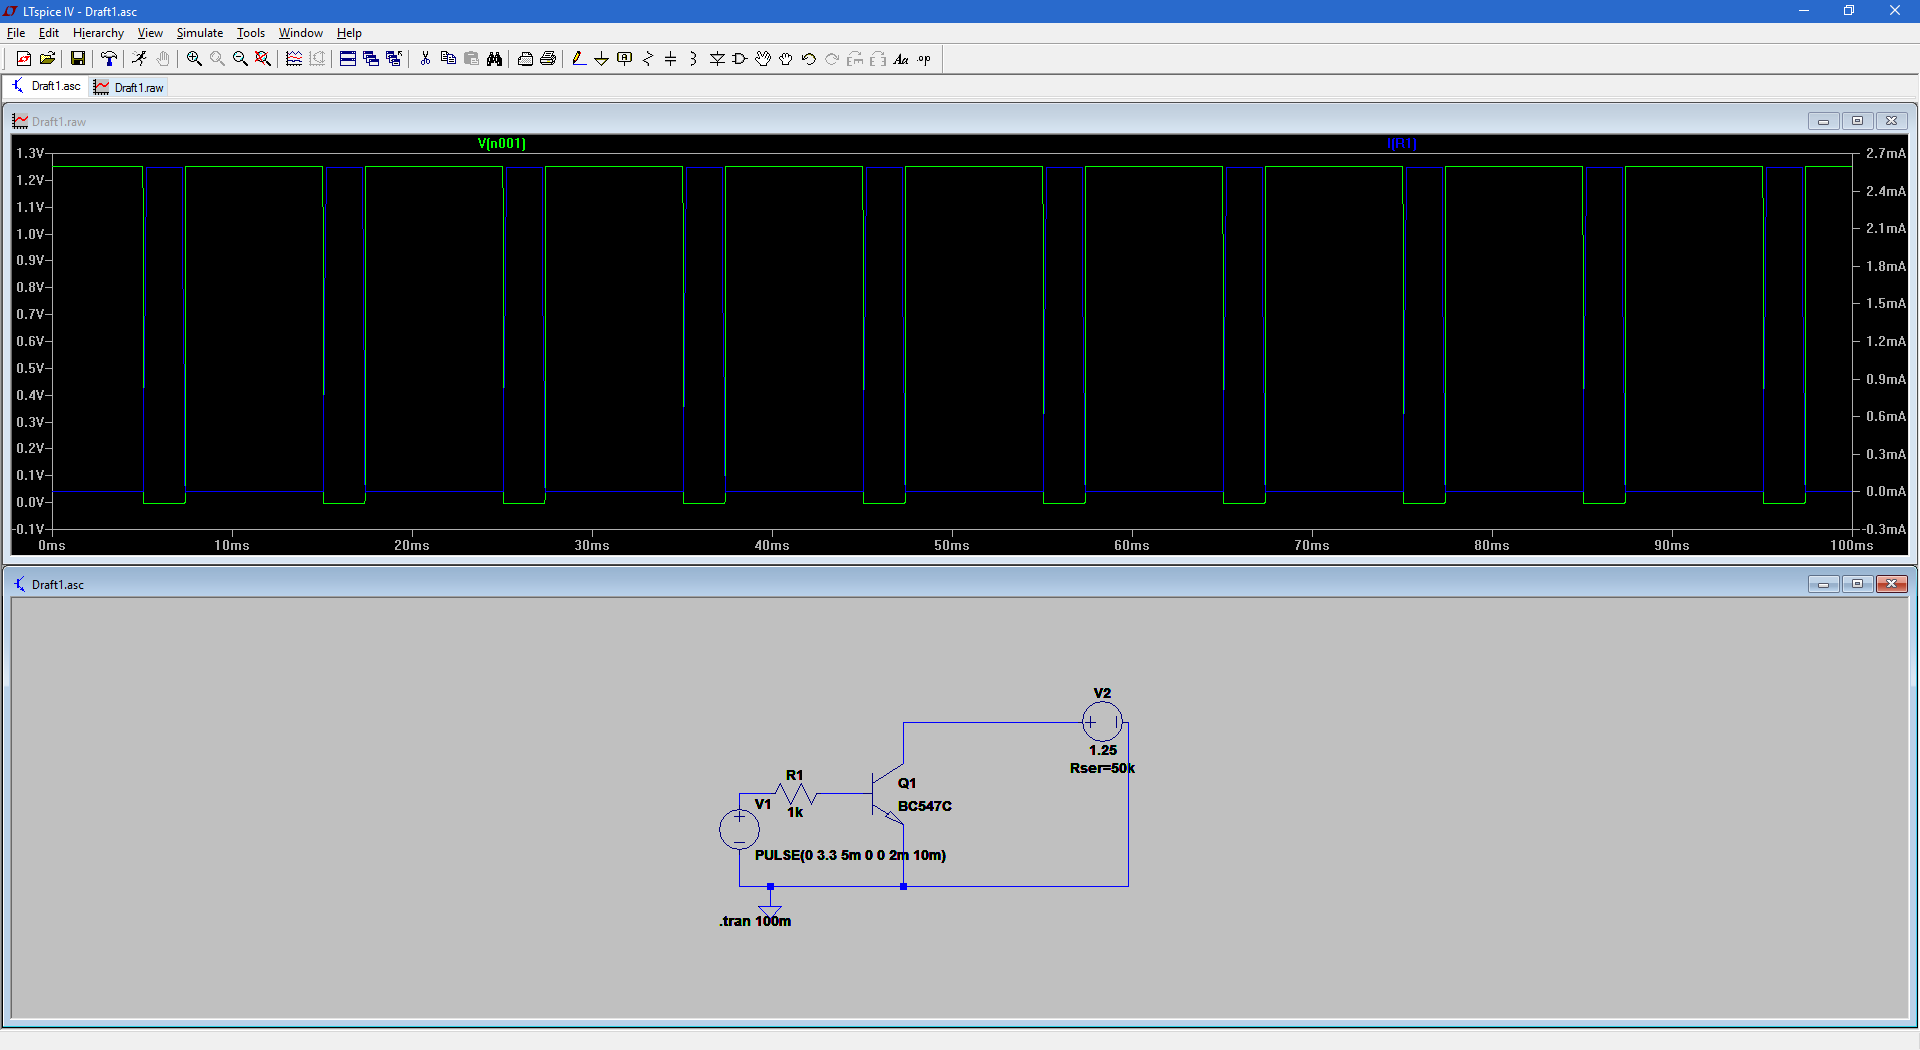Image resolution: width=1920 pixels, height=1050 pixels.
Task: Select the Text Aa tool
Action: (901, 59)
